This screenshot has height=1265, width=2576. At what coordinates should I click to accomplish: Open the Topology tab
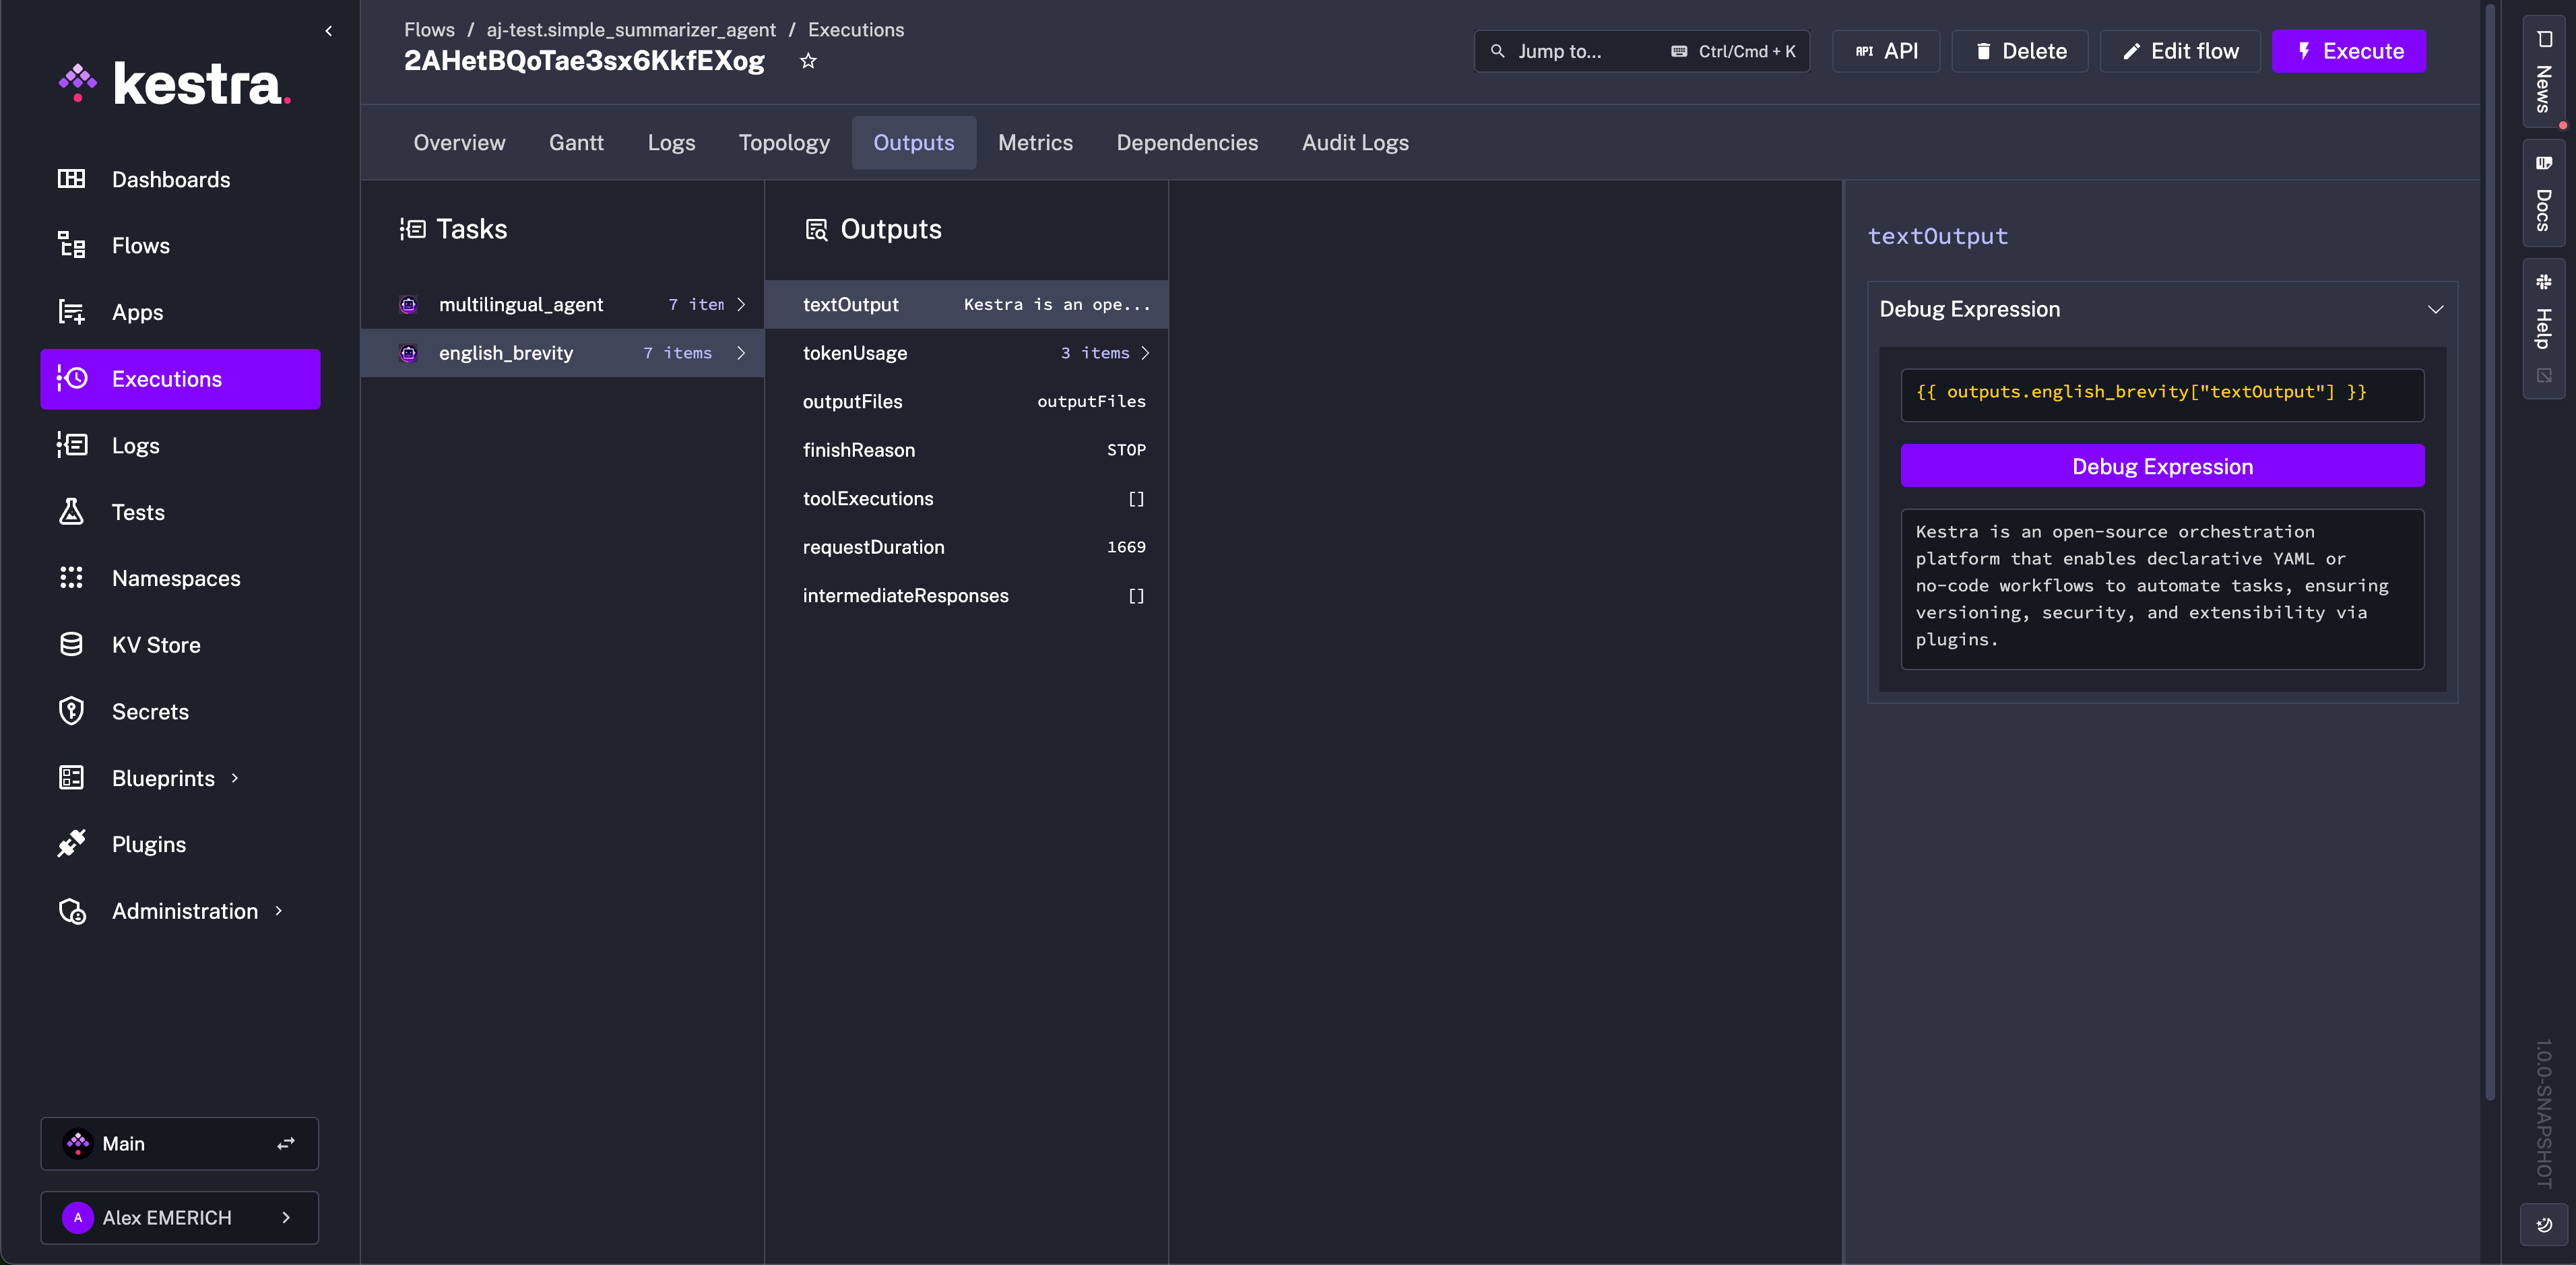[783, 143]
